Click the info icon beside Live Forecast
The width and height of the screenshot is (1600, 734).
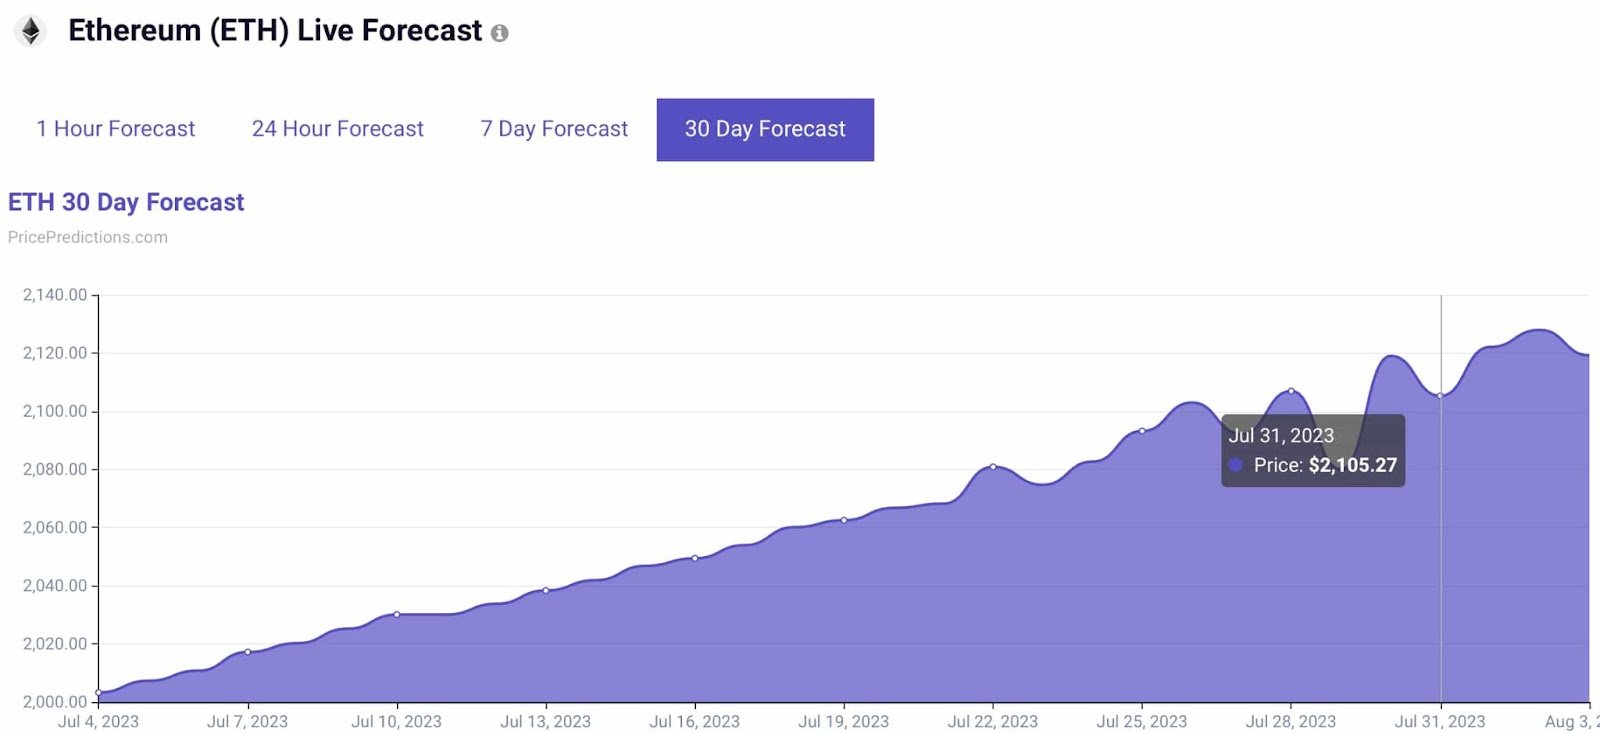pyautogui.click(x=499, y=33)
